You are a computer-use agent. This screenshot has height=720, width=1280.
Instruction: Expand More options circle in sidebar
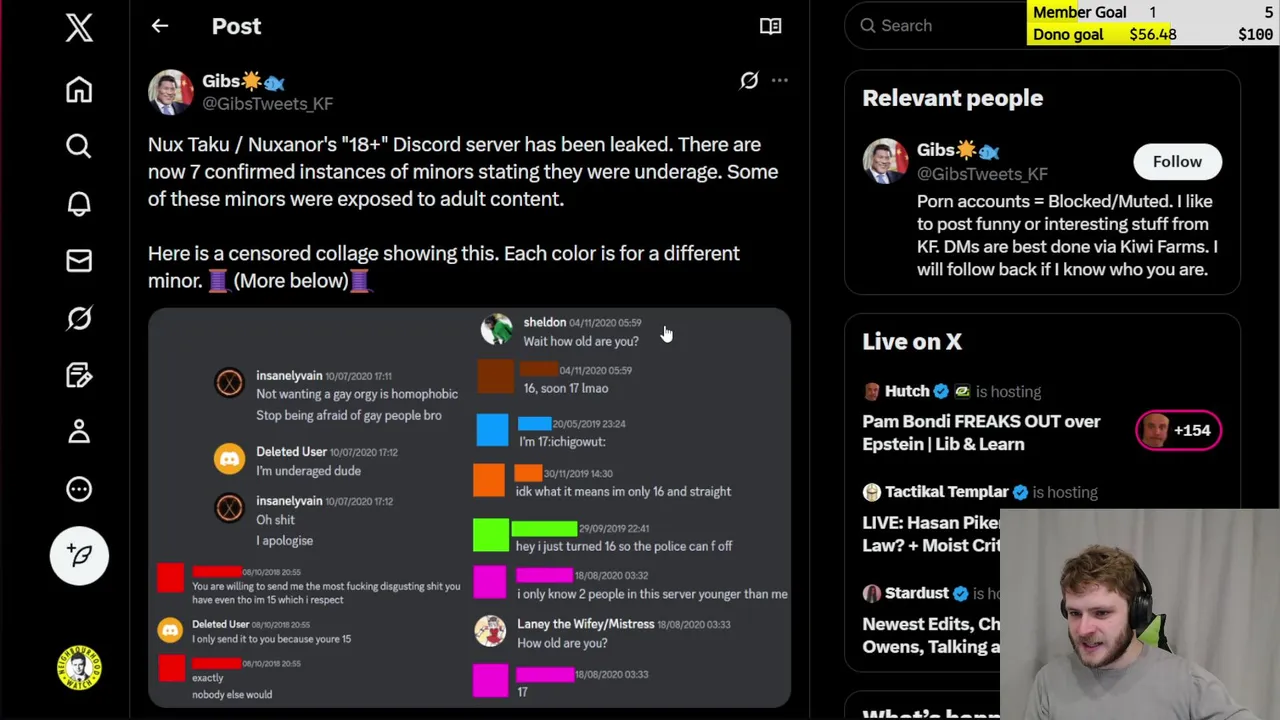pos(79,489)
